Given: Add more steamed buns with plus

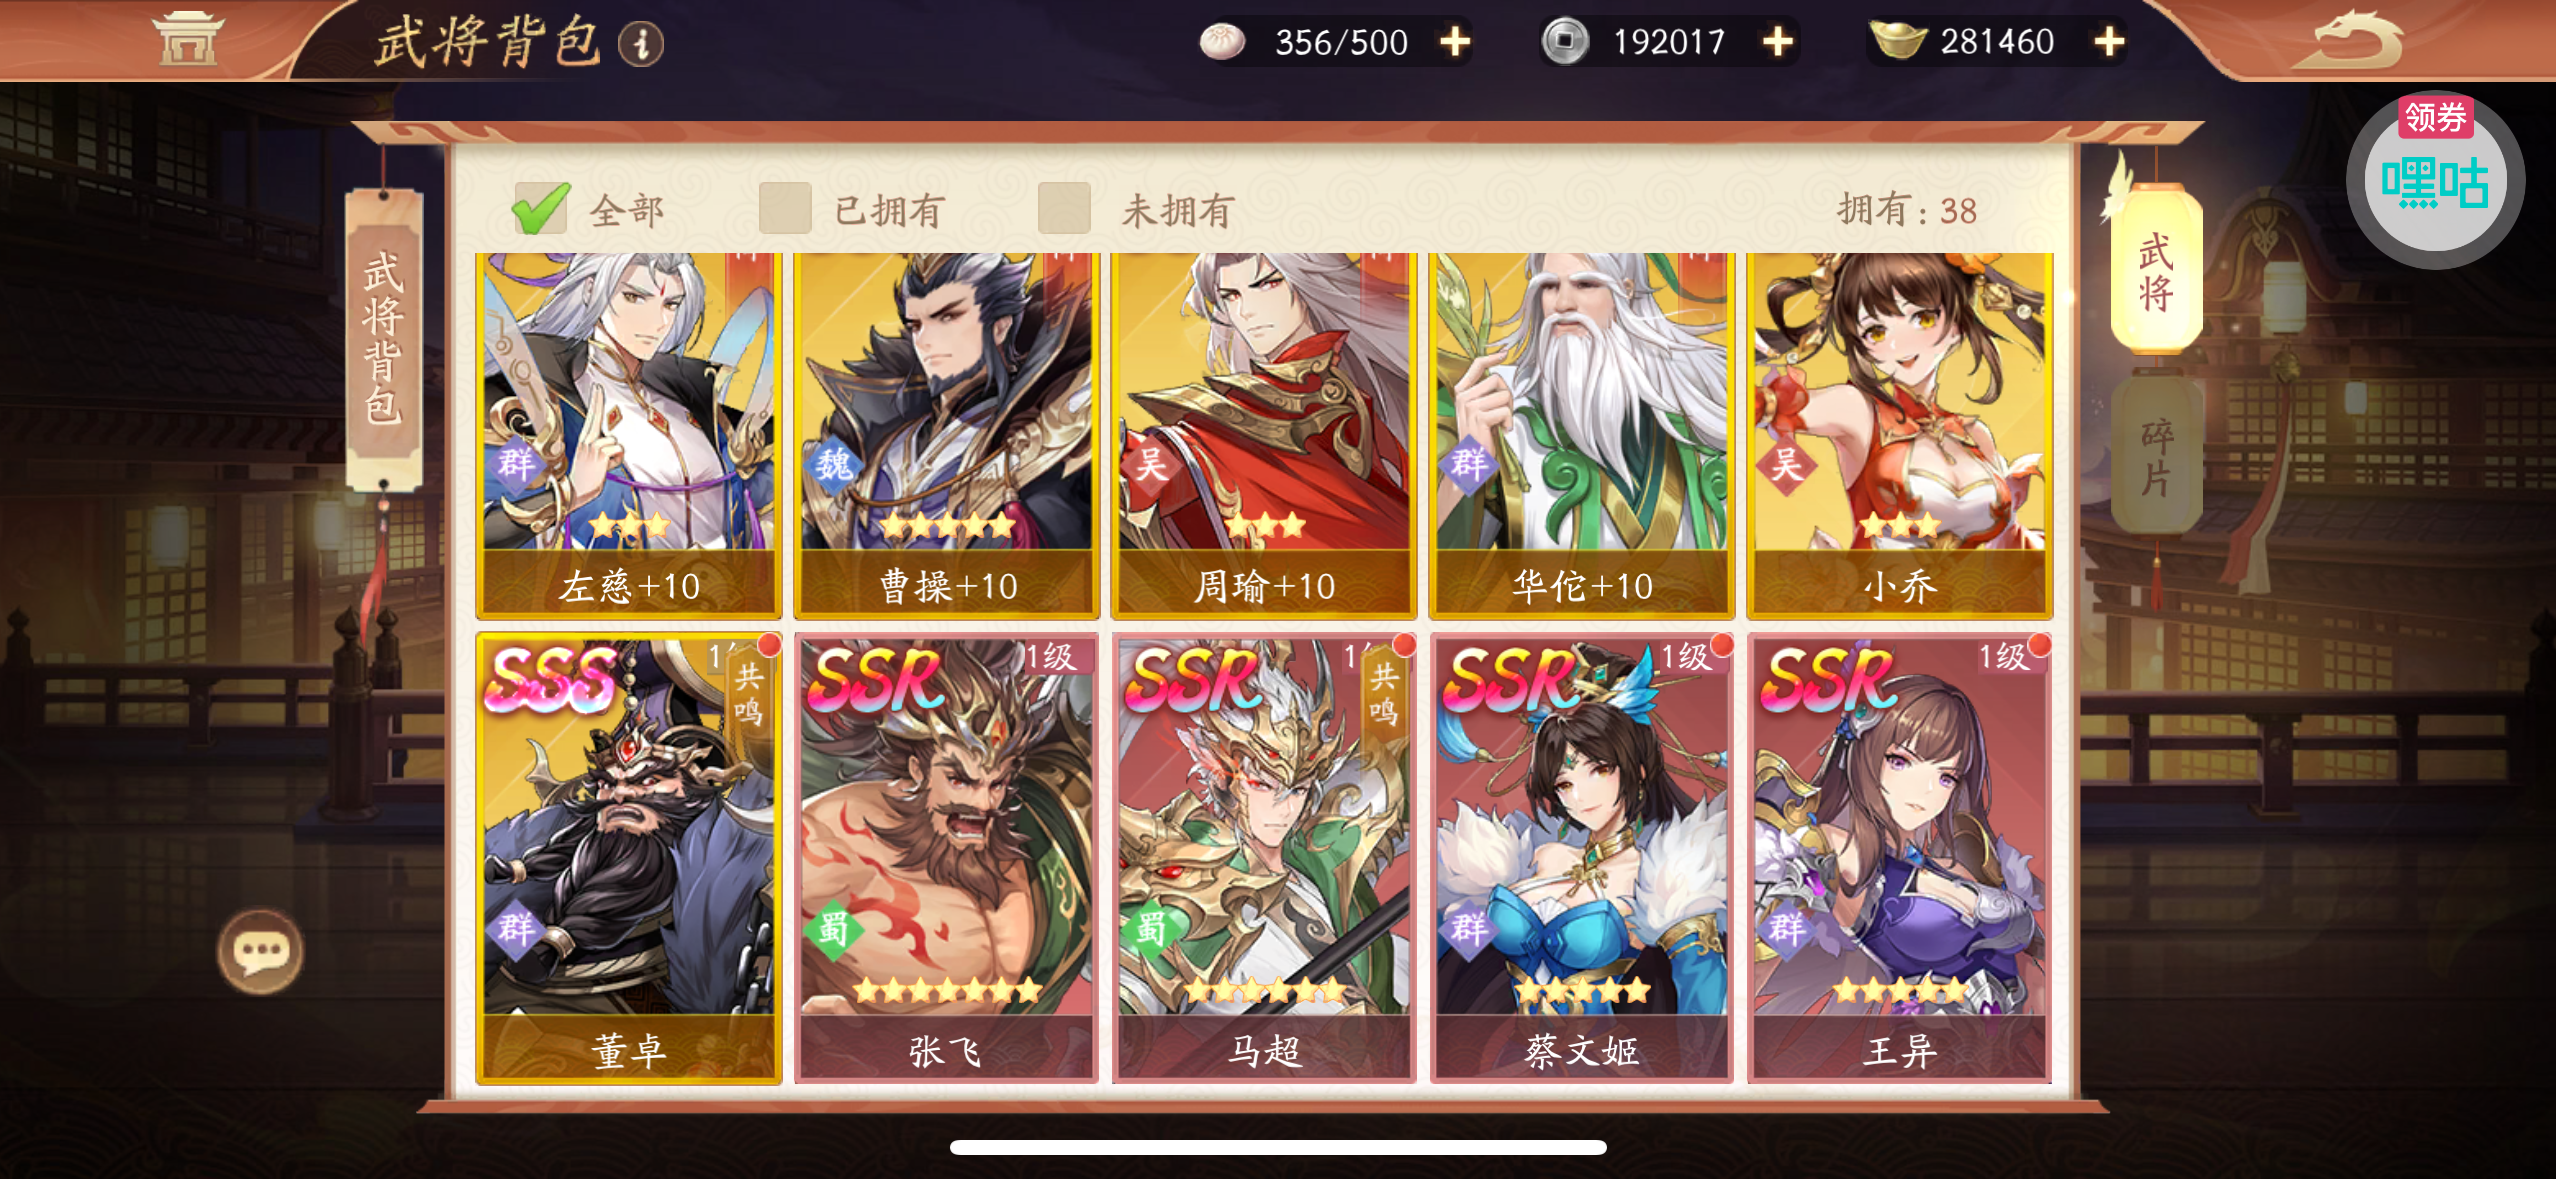Looking at the screenshot, I should click(x=1455, y=42).
